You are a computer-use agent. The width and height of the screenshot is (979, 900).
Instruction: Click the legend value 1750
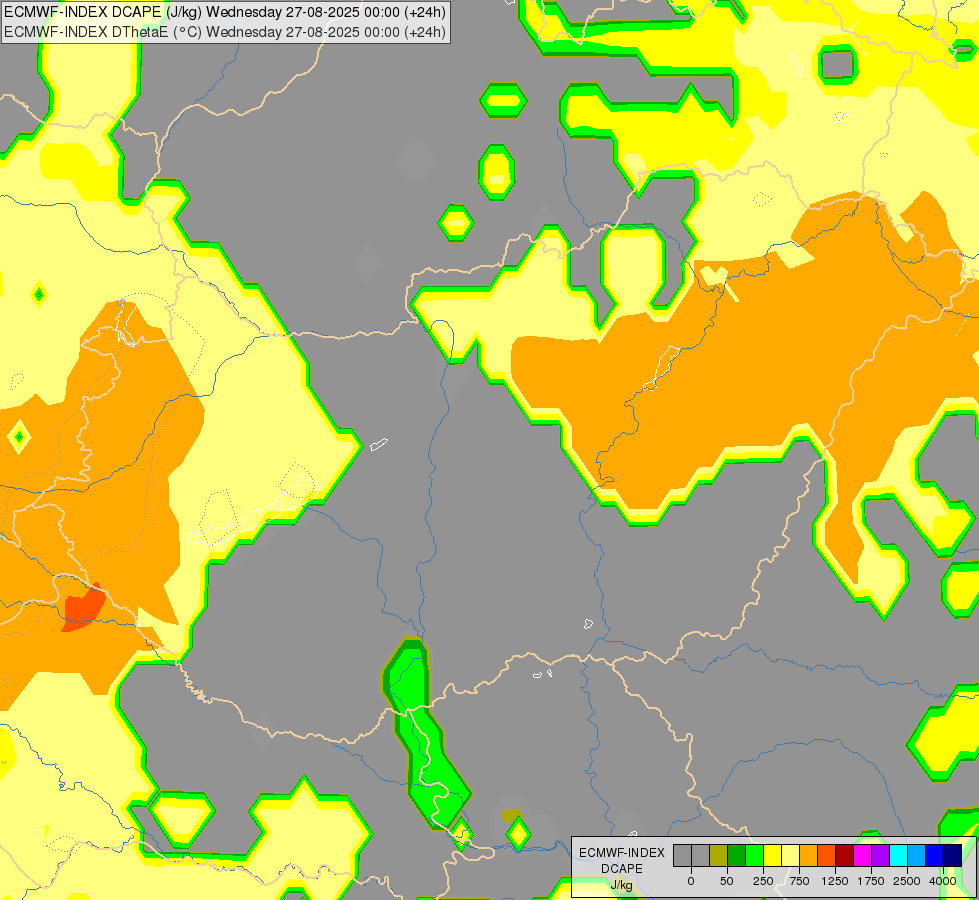[871, 881]
